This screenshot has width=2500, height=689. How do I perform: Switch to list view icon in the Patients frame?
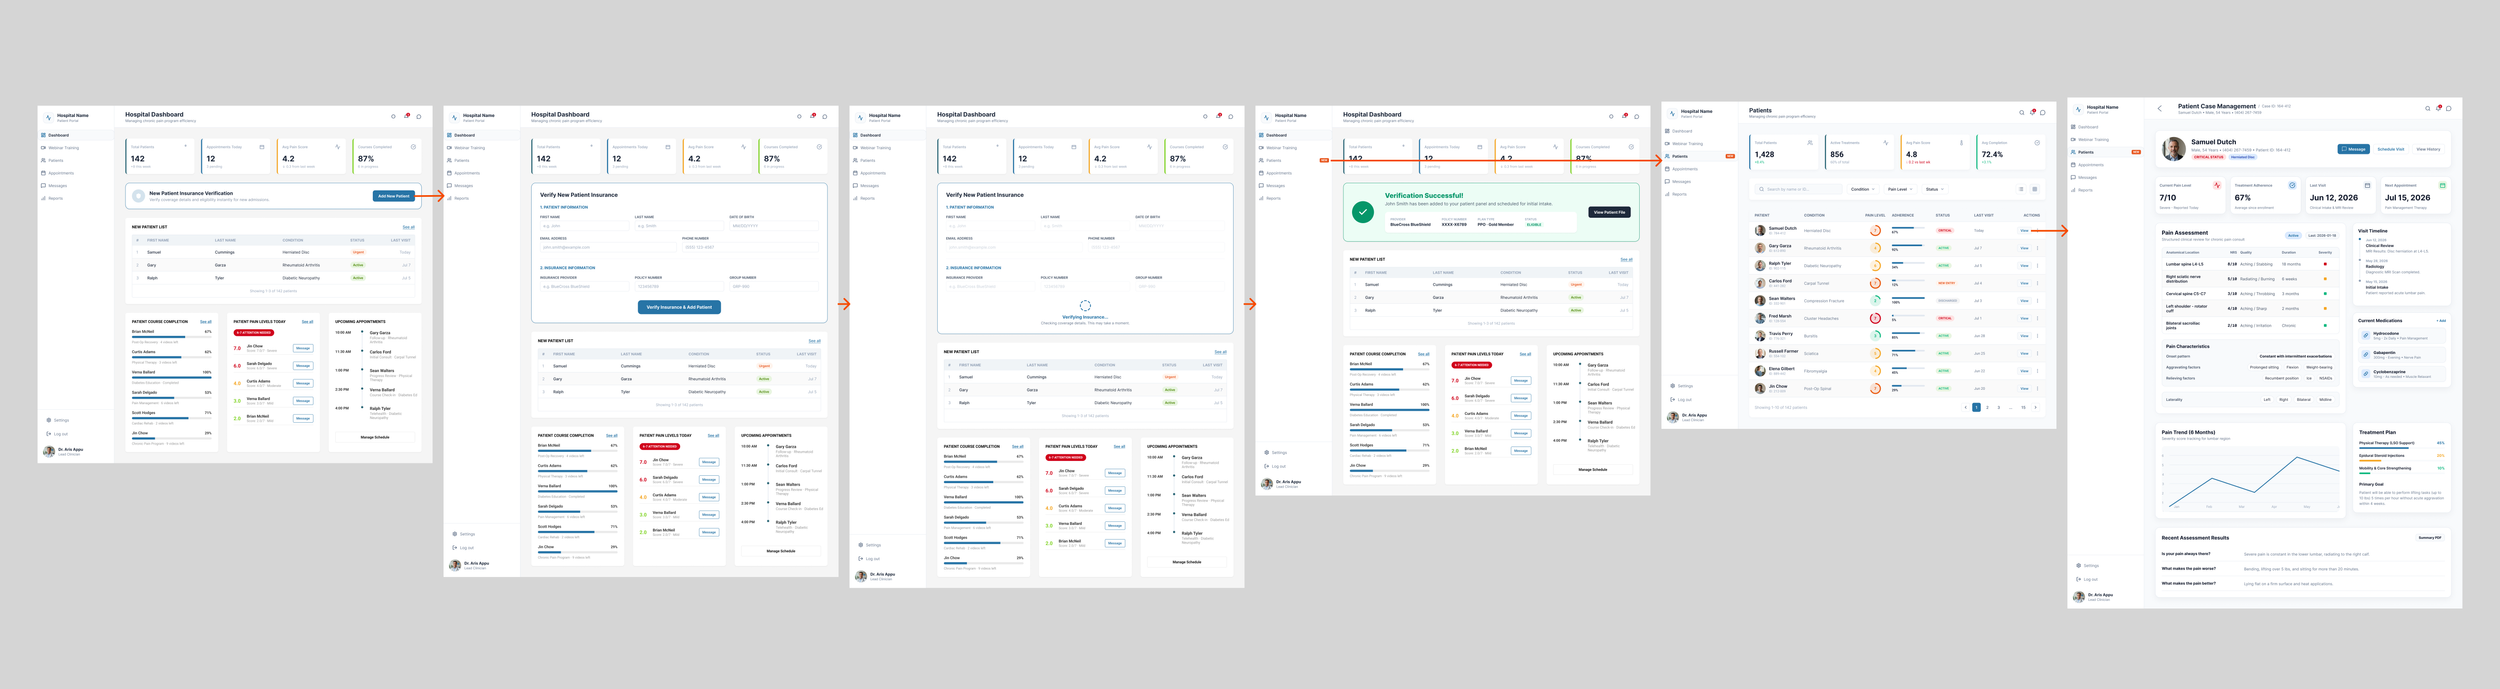[2021, 189]
